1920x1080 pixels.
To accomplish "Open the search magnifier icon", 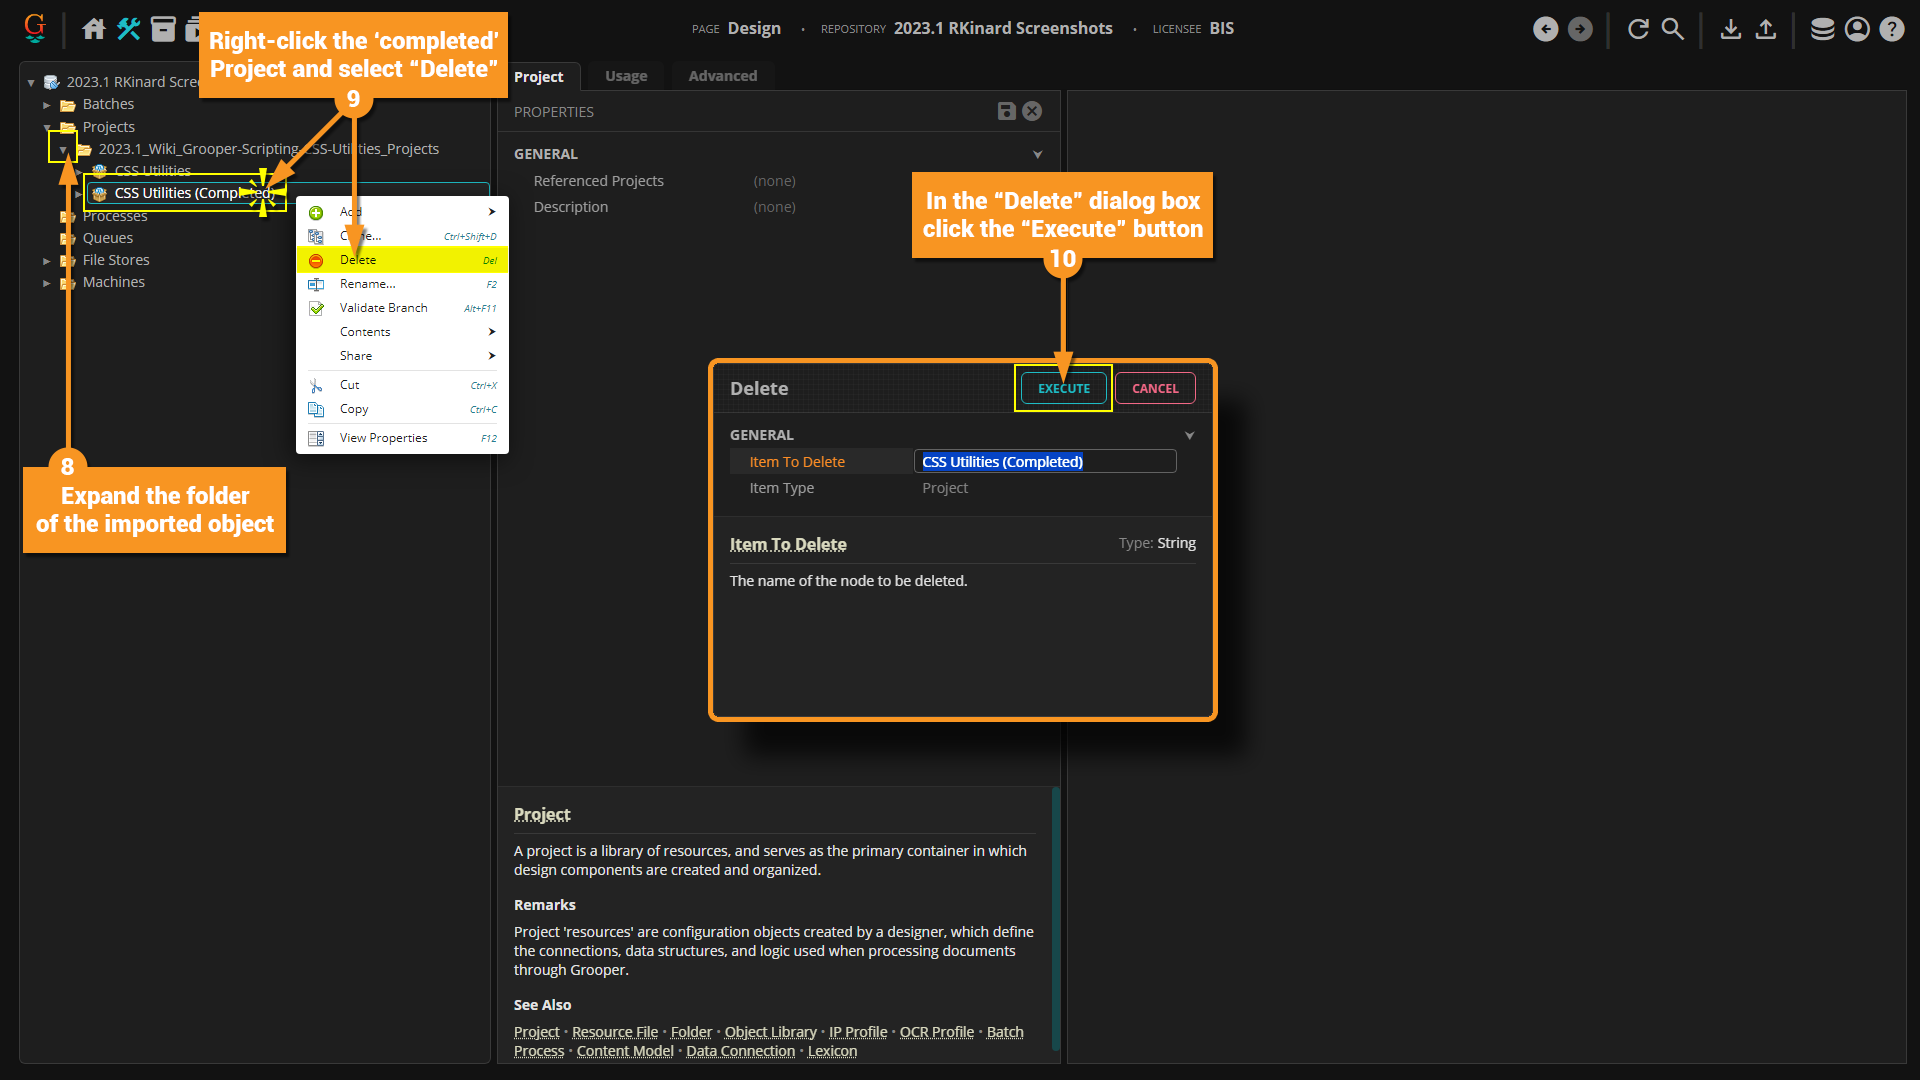I will click(1673, 29).
